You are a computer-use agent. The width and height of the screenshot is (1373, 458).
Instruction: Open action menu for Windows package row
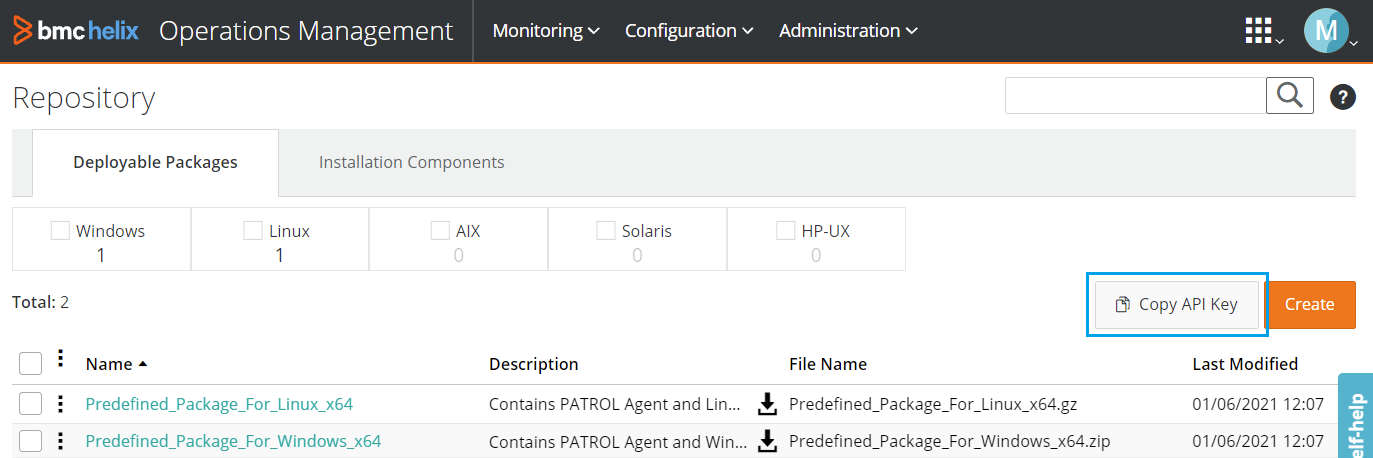coord(60,441)
